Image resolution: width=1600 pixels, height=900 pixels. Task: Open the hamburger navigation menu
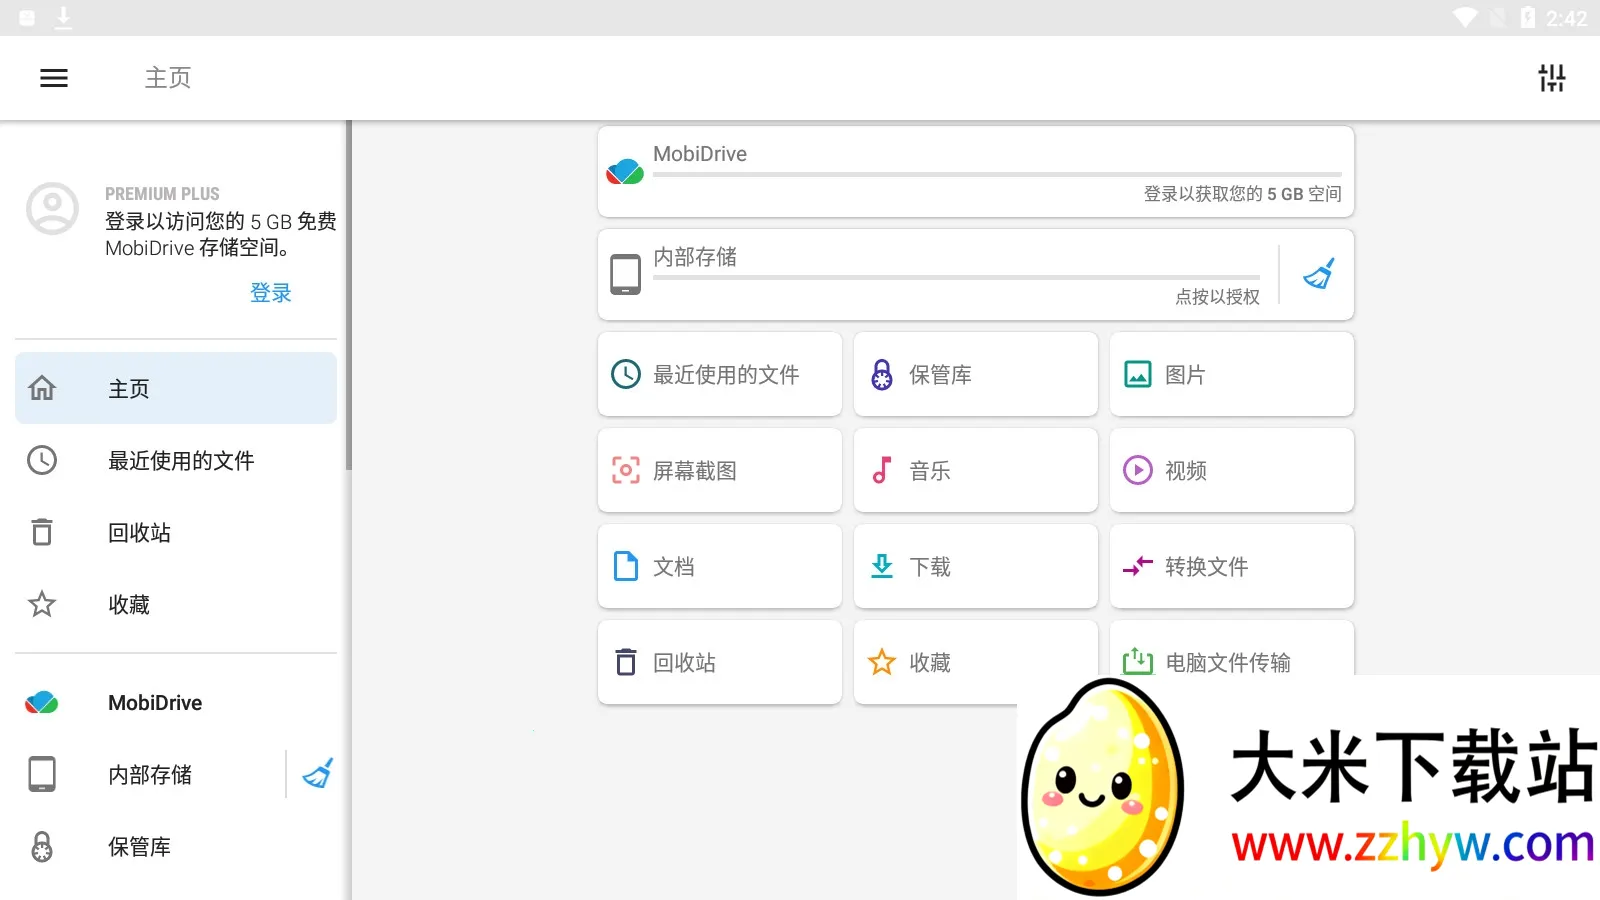[54, 78]
